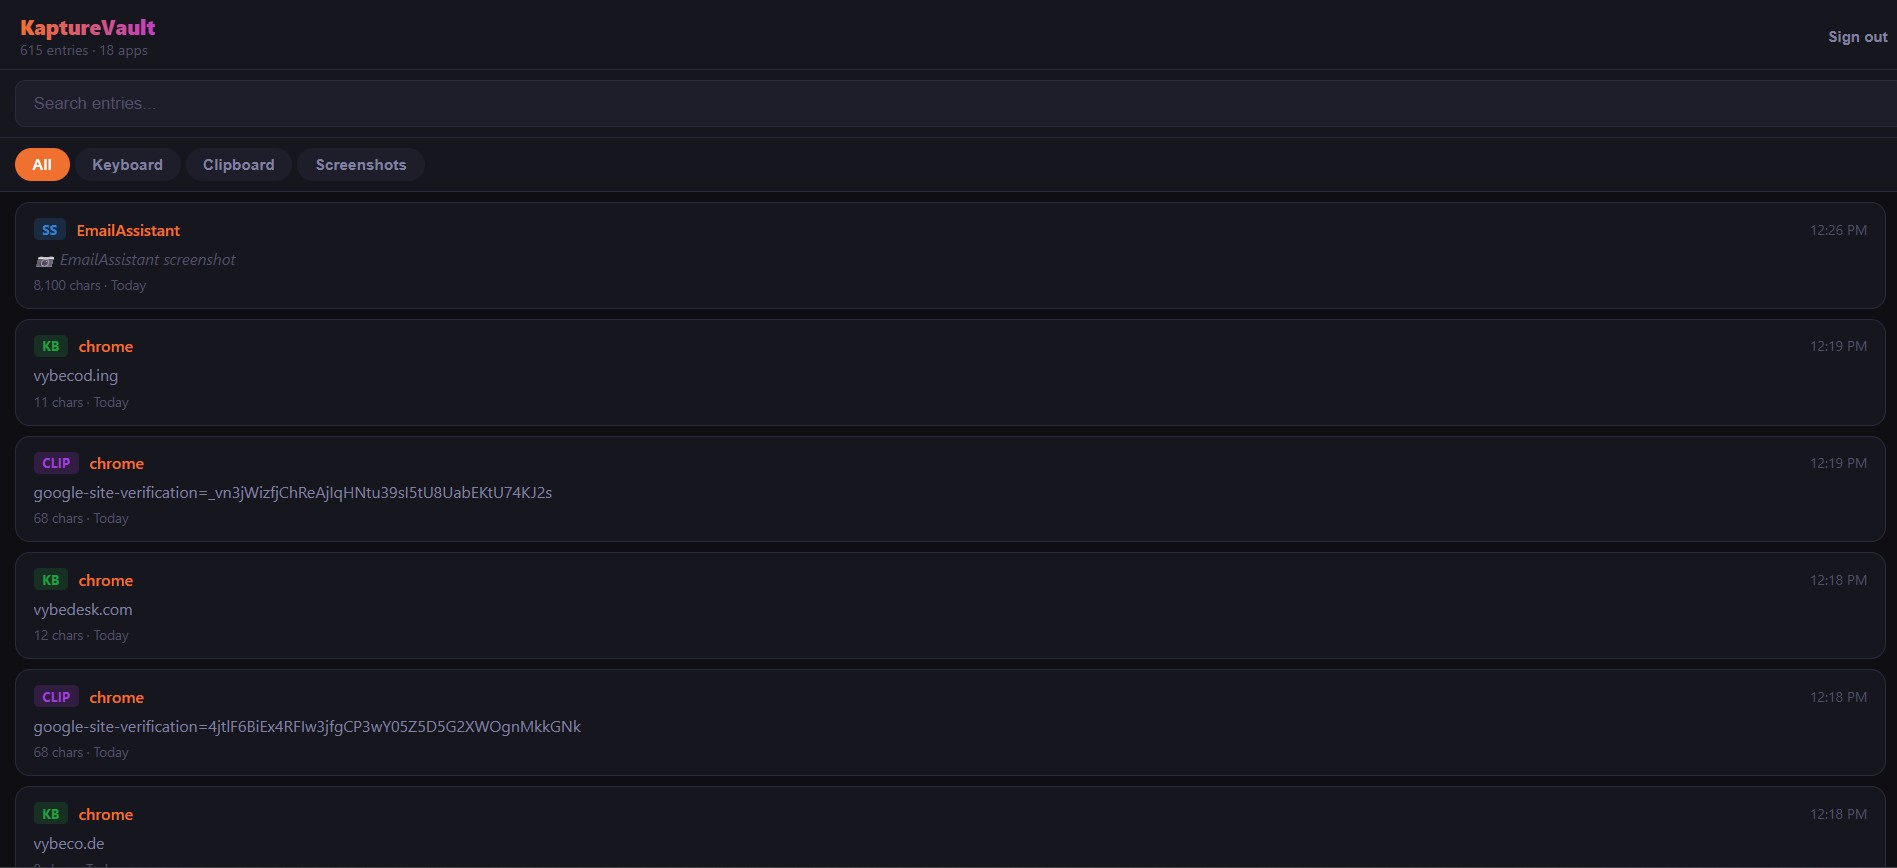Click the EmailAssistant app name link

point(128,230)
